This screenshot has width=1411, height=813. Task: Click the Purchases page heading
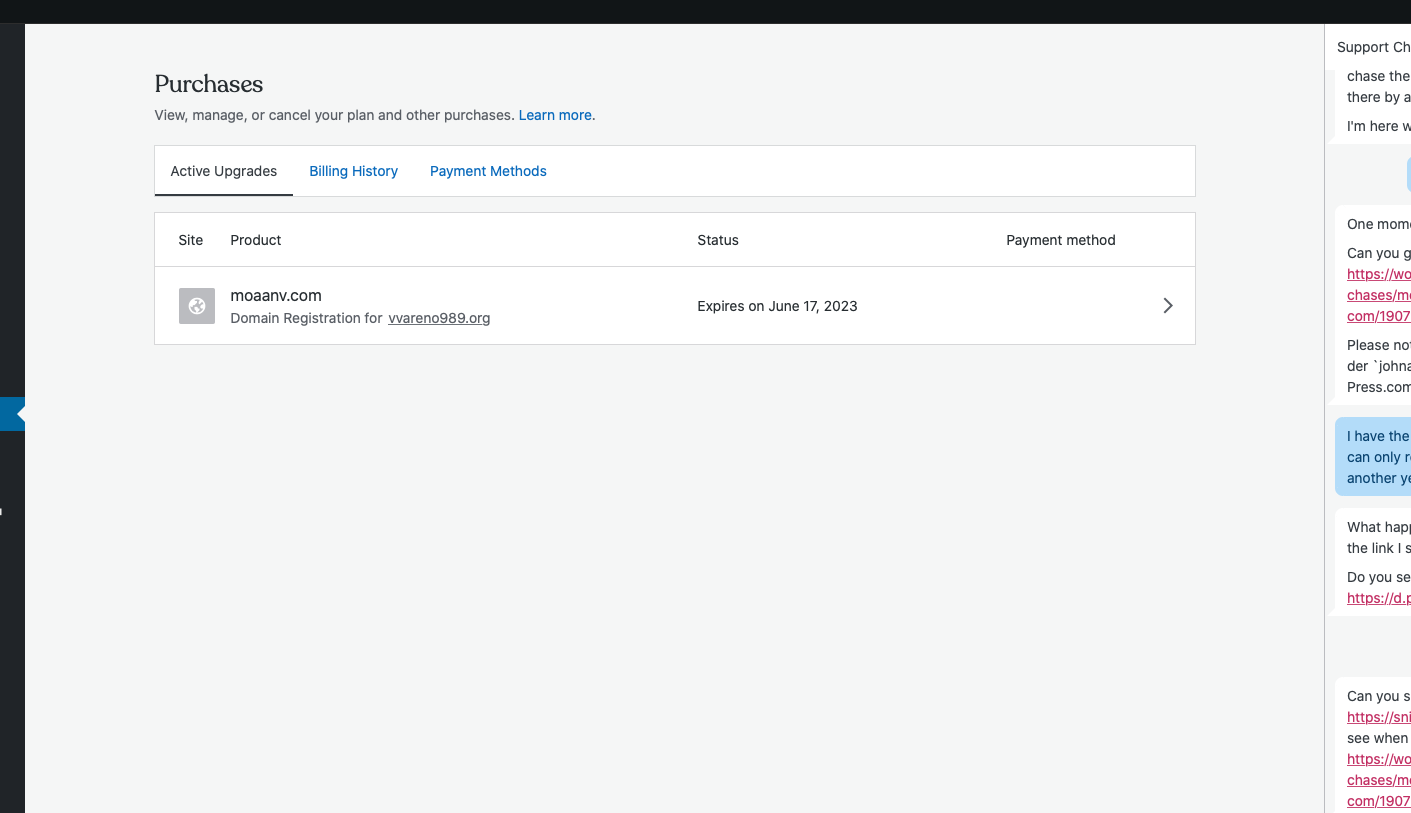coord(209,84)
